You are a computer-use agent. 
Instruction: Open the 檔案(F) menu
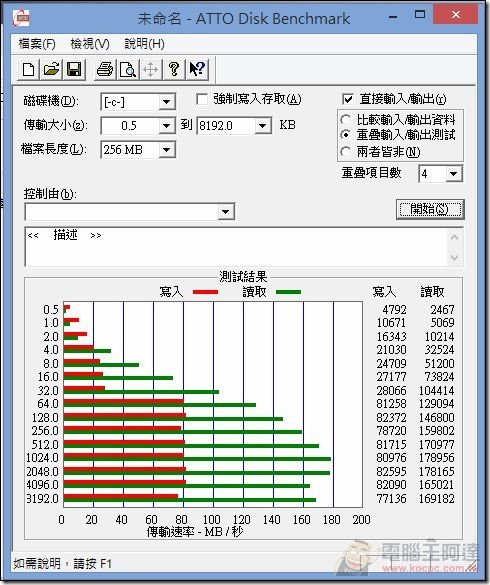(x=37, y=44)
